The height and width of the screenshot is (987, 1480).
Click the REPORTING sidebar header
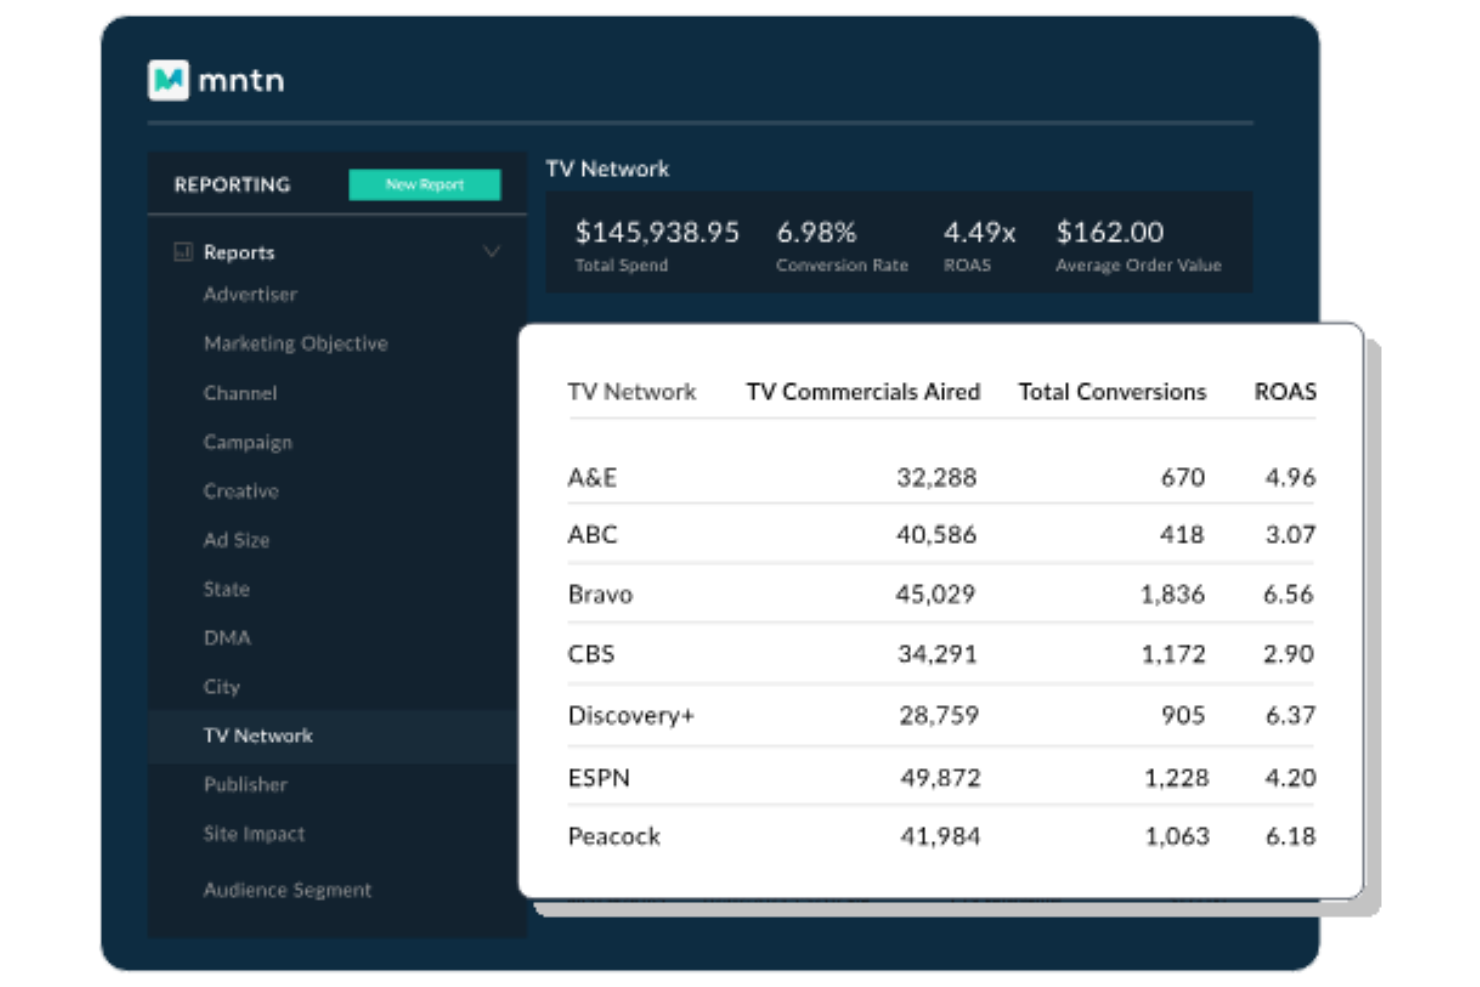coord(232,185)
